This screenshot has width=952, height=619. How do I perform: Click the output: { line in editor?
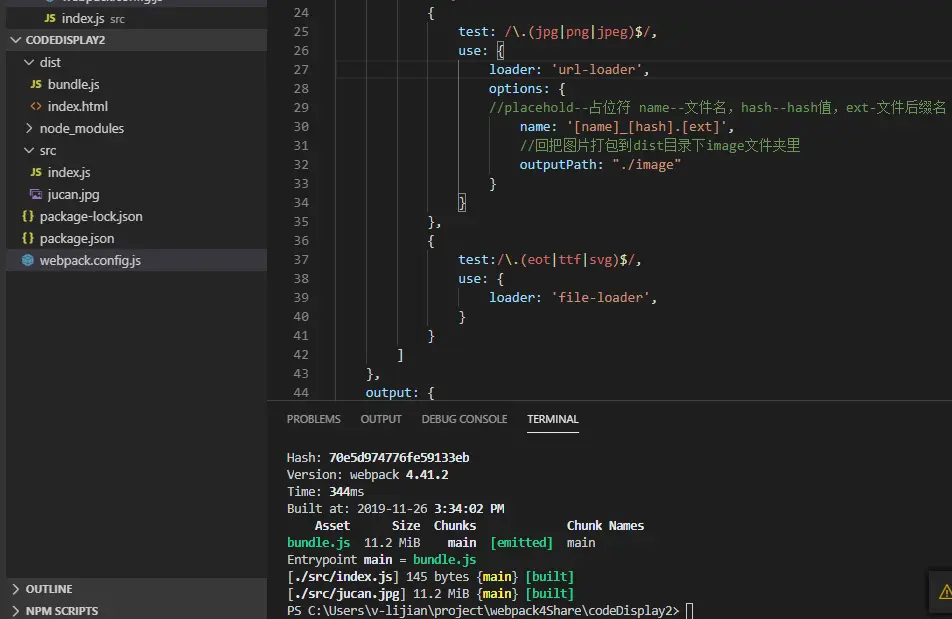tap(400, 393)
